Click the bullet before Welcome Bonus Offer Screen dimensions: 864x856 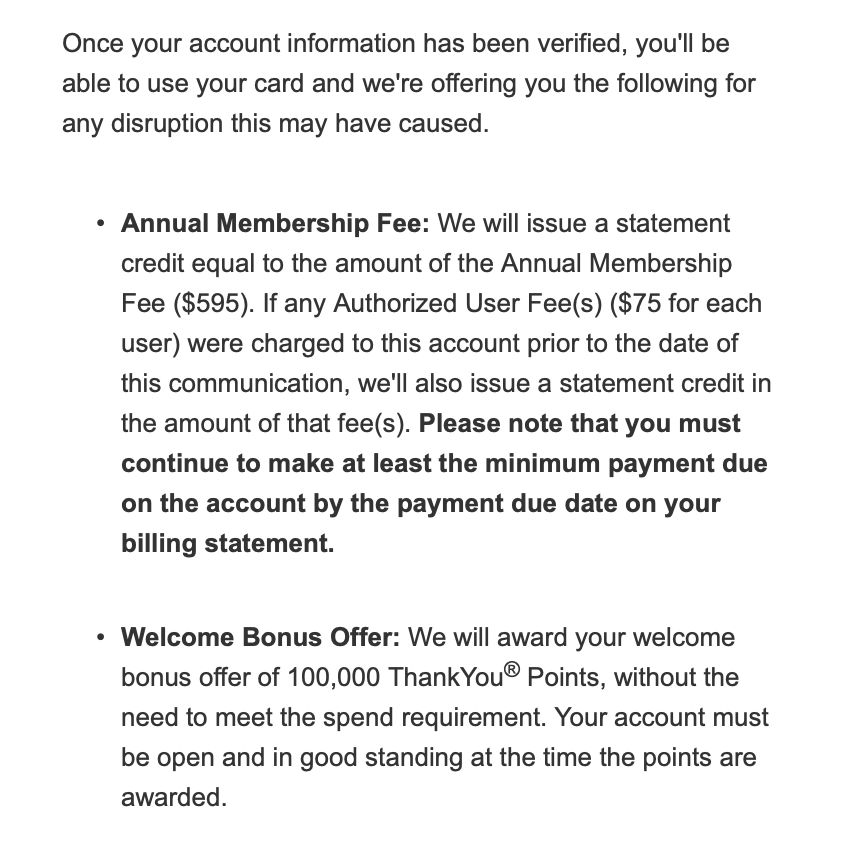coord(100,638)
